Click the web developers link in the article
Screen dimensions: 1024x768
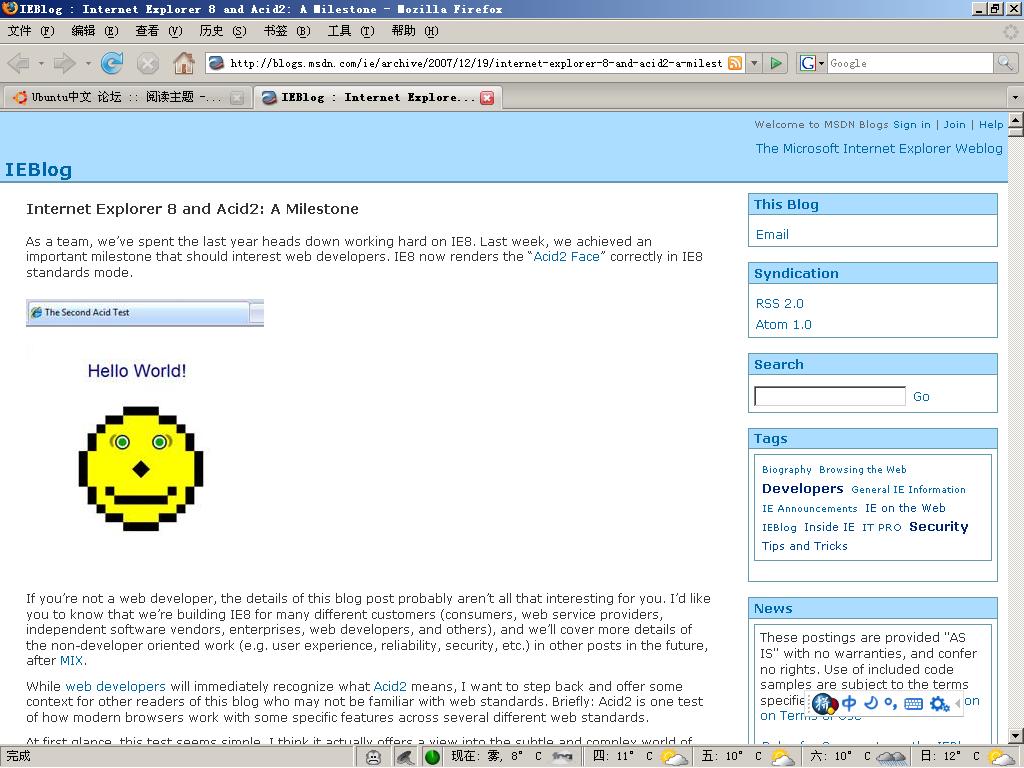tap(116, 686)
